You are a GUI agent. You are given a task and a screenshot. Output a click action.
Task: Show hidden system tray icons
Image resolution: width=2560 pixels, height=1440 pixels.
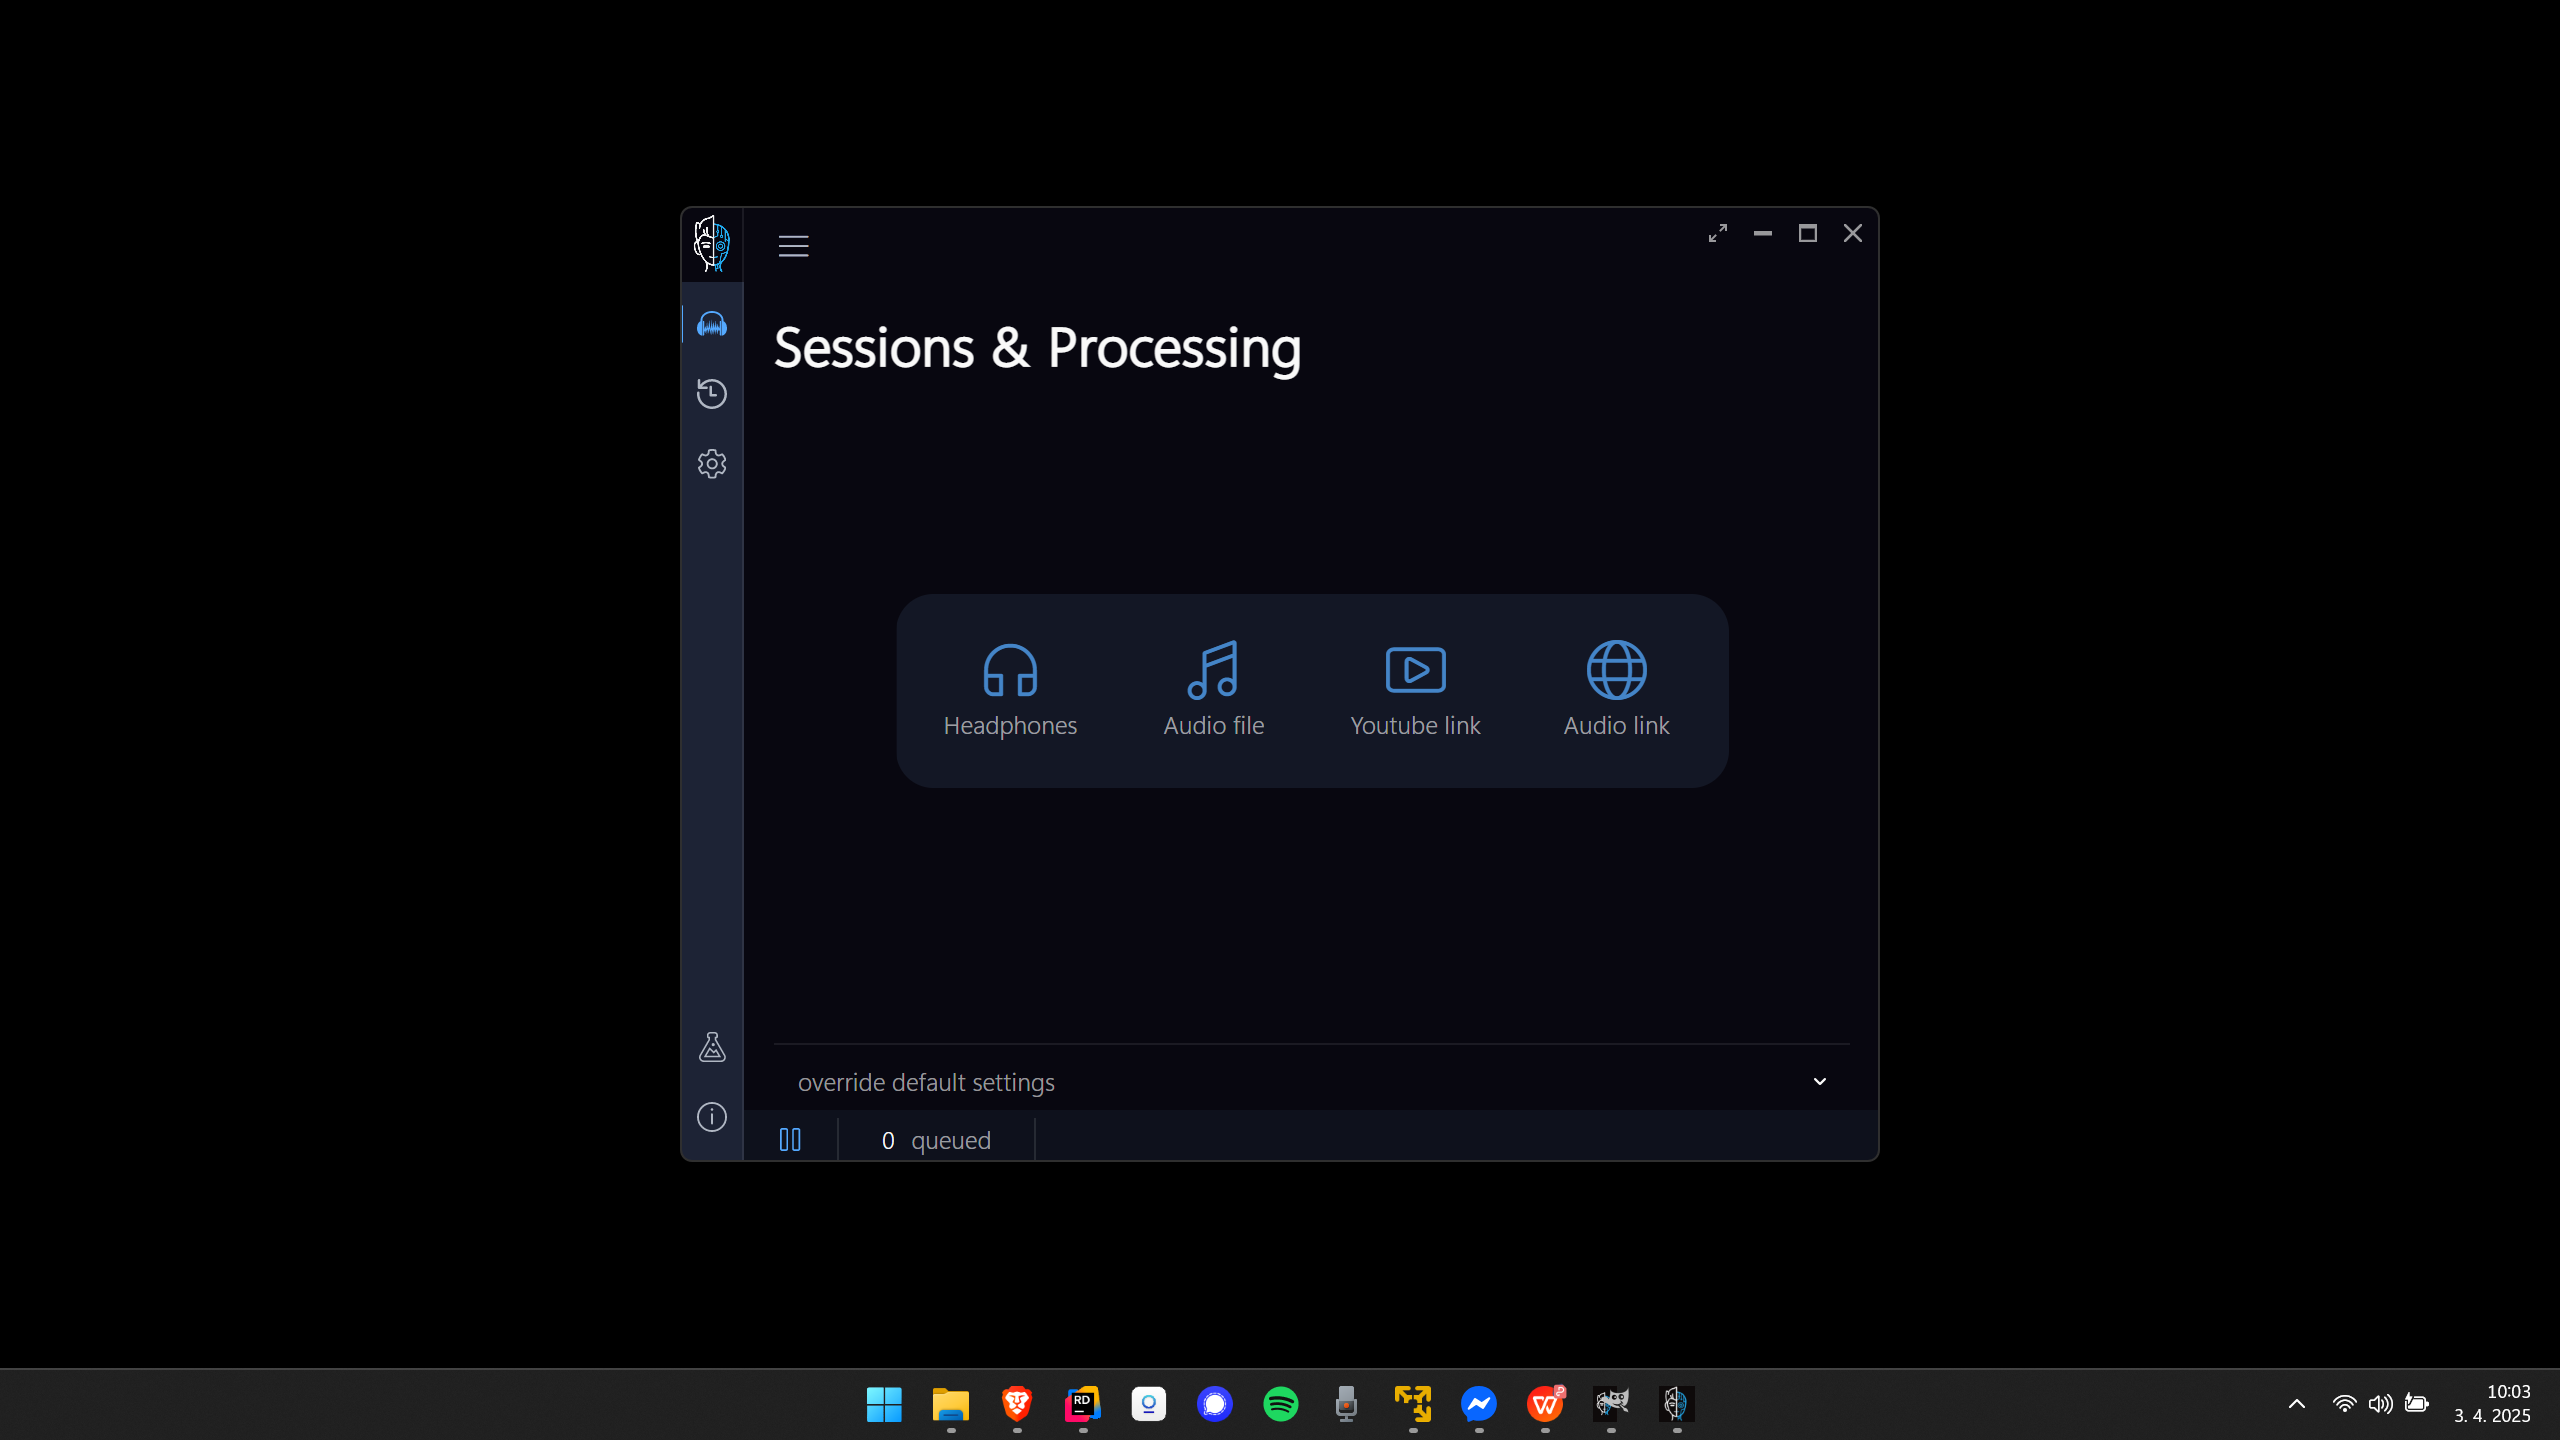coord(2297,1404)
